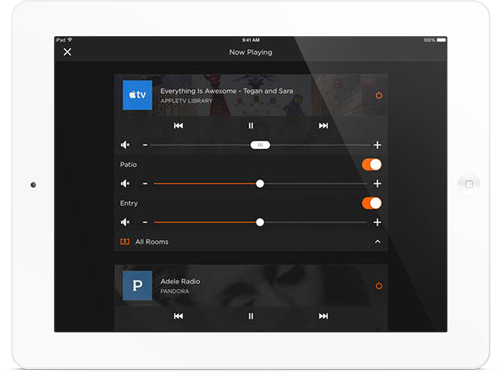Open the All Rooms label

pos(152,242)
